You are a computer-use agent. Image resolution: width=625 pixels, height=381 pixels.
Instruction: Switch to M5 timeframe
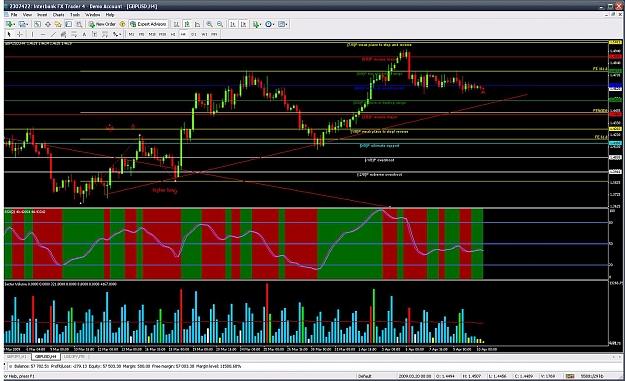pyautogui.click(x=141, y=34)
